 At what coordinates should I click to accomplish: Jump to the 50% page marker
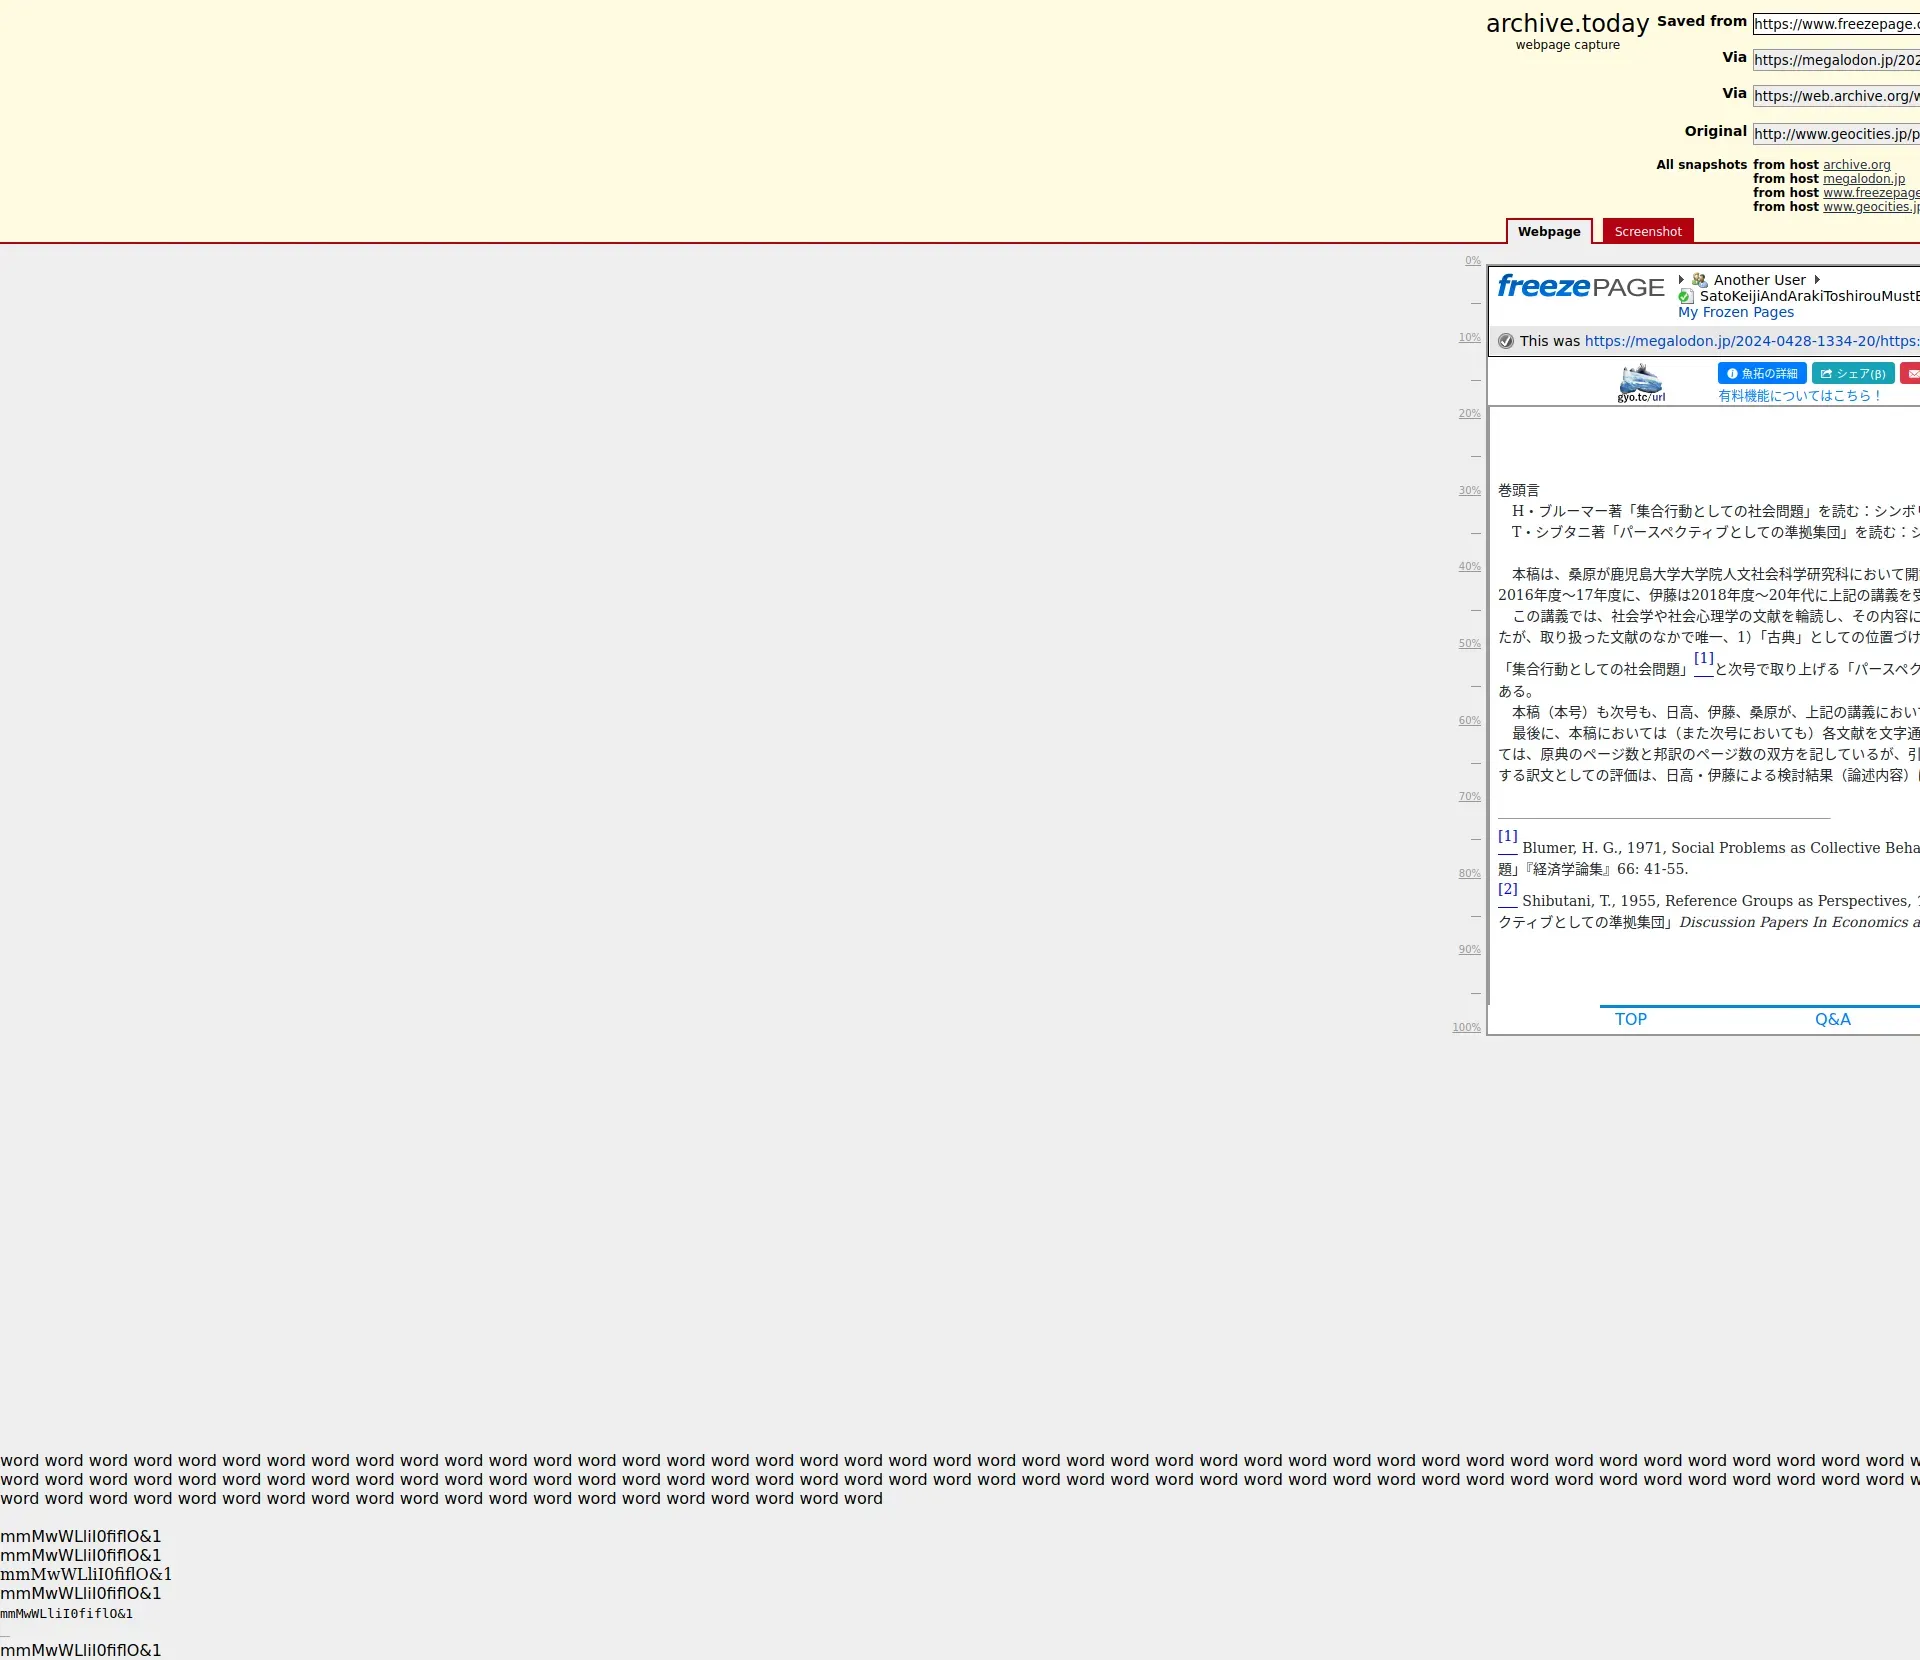pyautogui.click(x=1469, y=643)
